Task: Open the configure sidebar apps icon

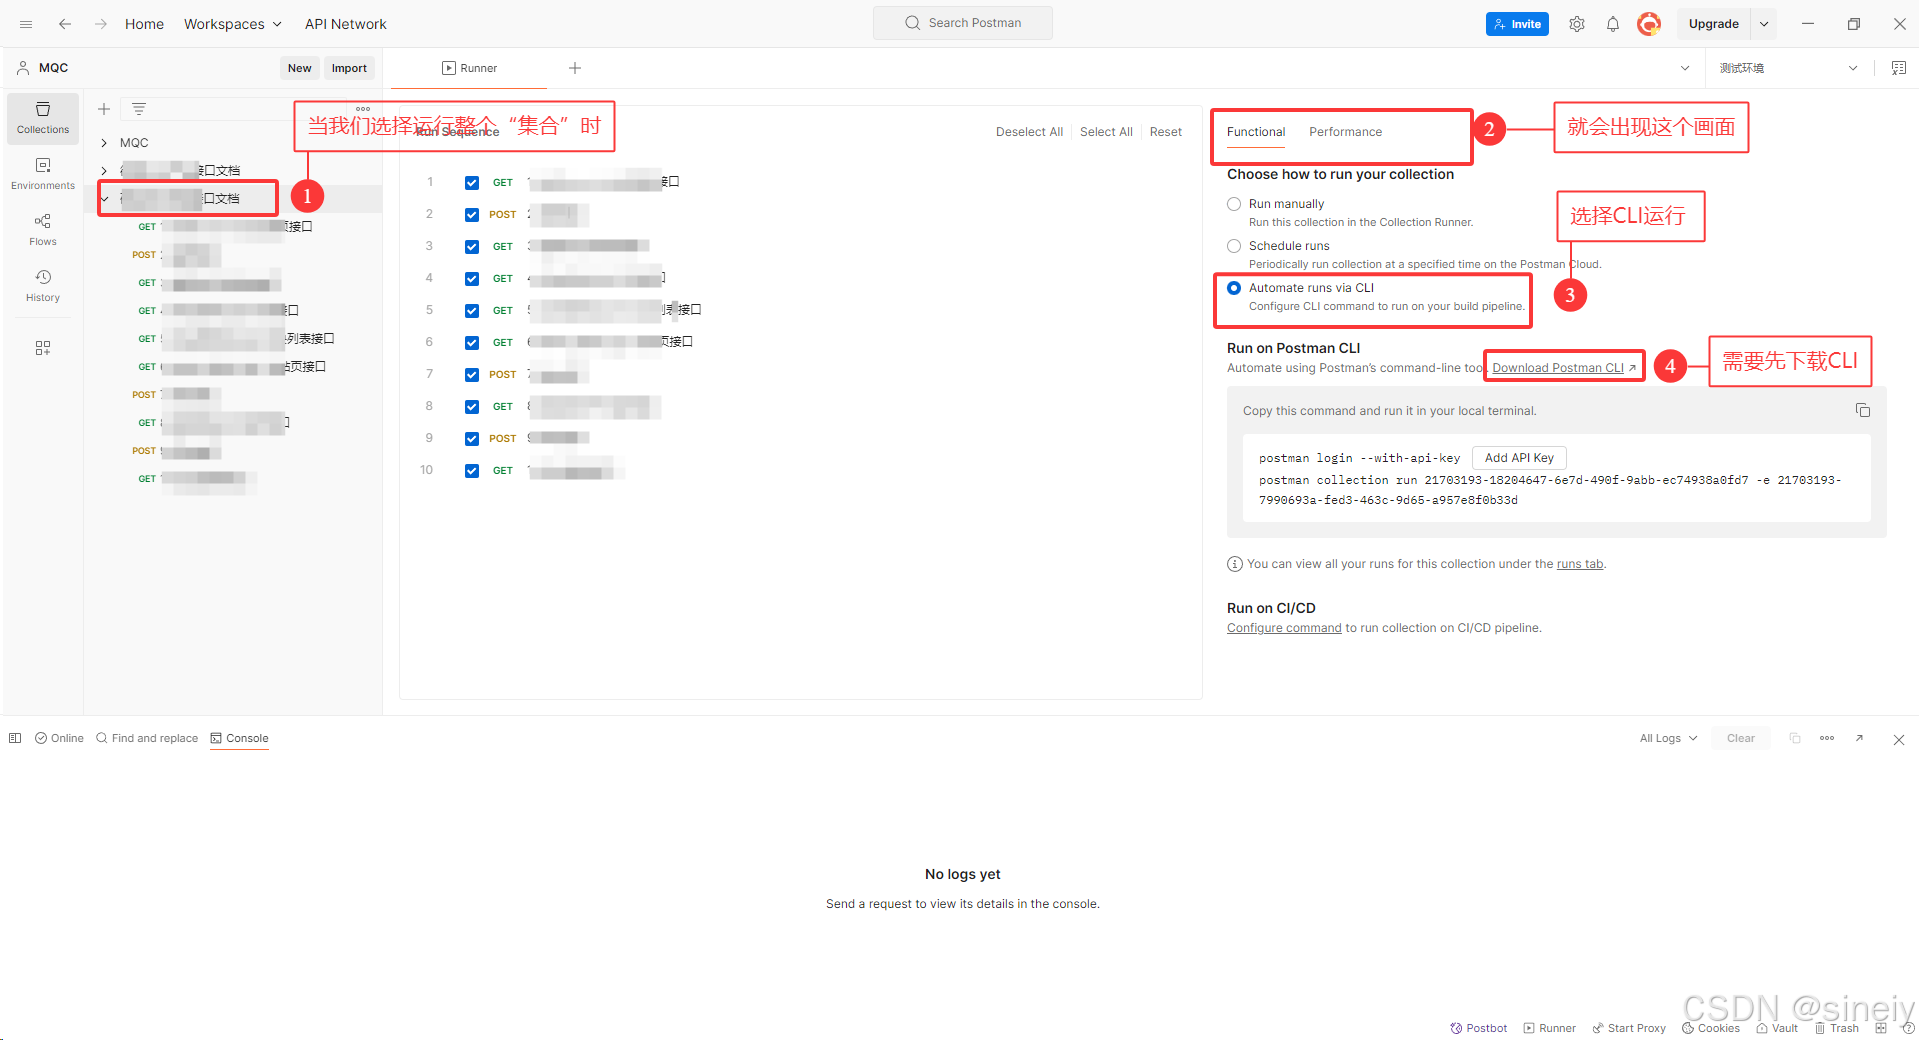Action: pyautogui.click(x=43, y=348)
